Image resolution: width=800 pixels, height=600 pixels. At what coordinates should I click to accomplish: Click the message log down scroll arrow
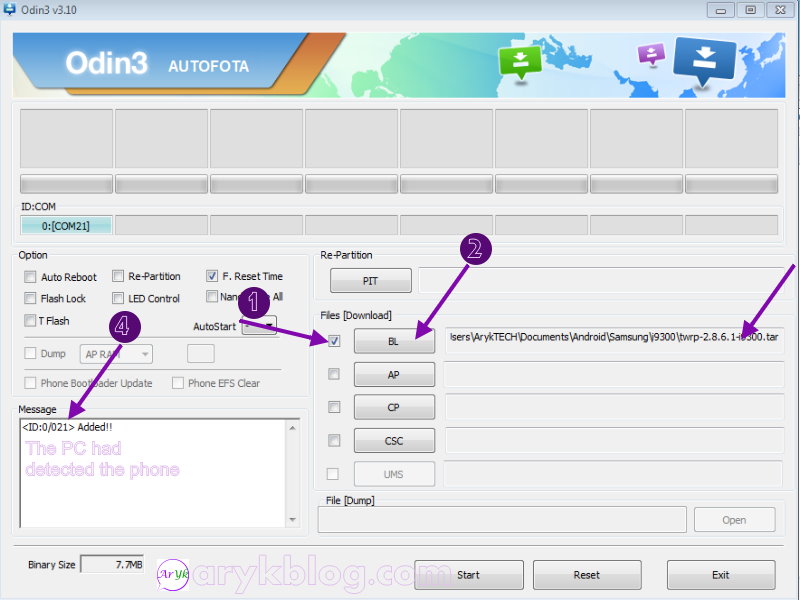[292, 519]
